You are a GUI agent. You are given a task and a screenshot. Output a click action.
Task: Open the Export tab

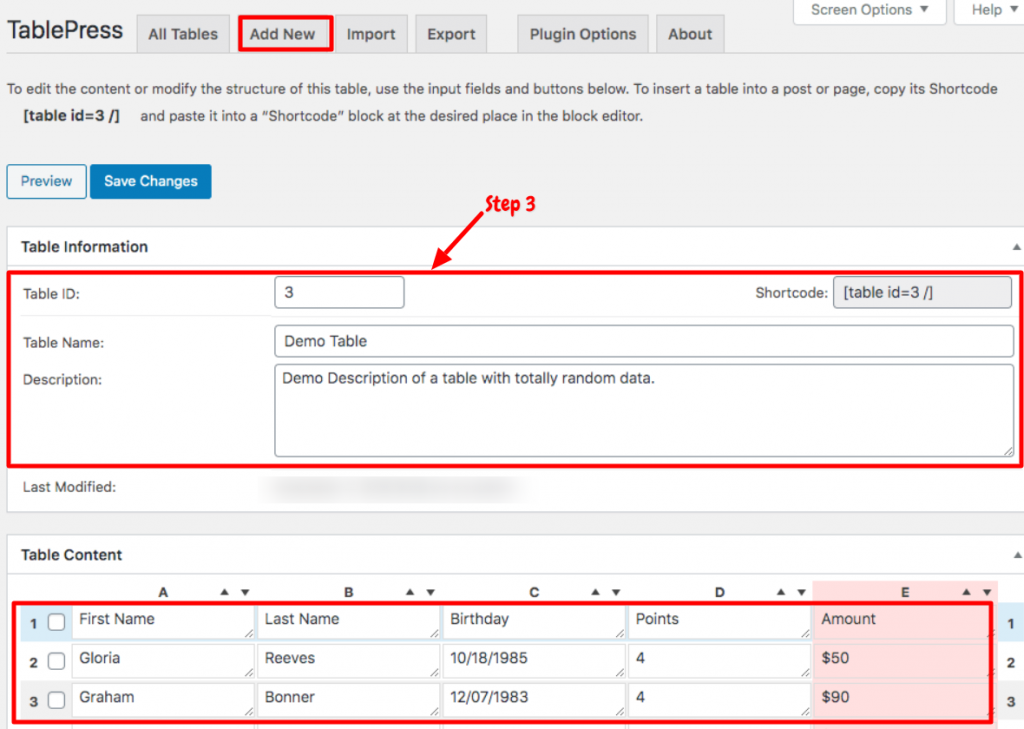click(x=451, y=34)
